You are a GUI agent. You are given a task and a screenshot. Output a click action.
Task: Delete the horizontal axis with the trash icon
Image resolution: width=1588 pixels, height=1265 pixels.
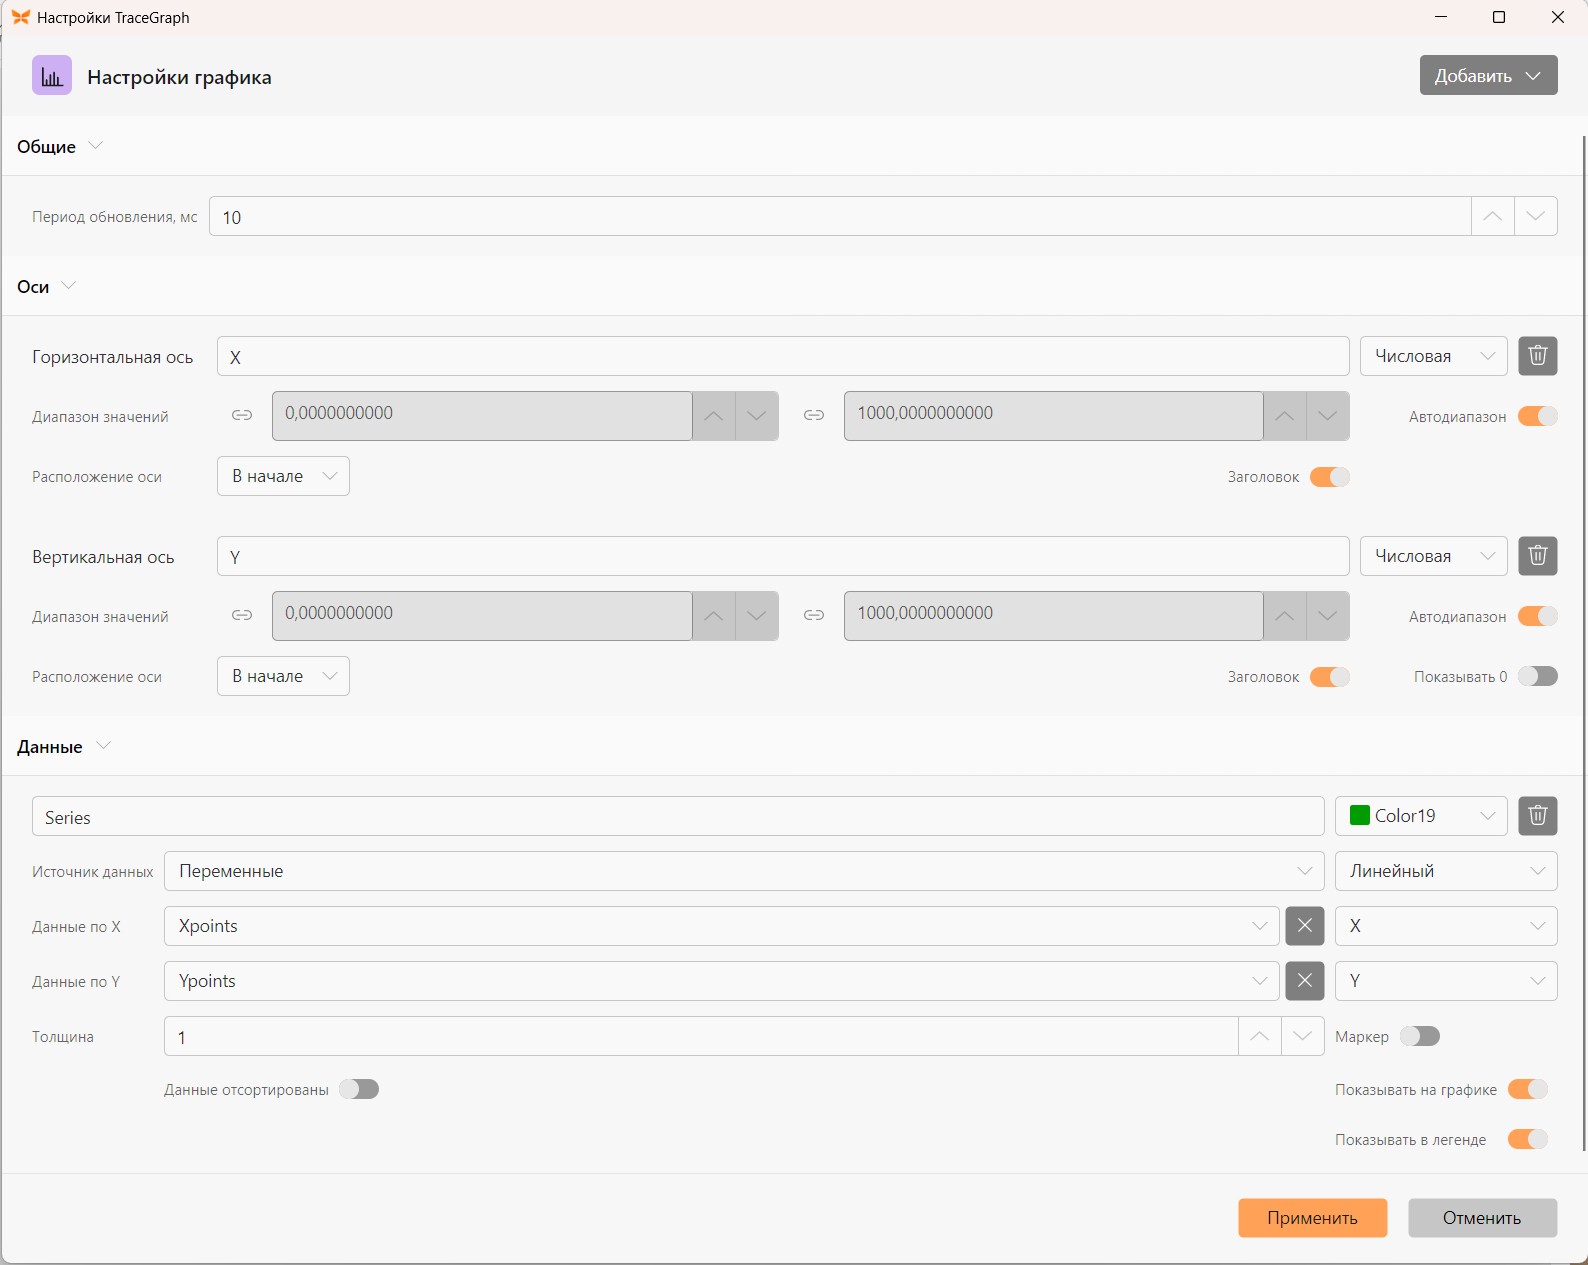(1538, 356)
